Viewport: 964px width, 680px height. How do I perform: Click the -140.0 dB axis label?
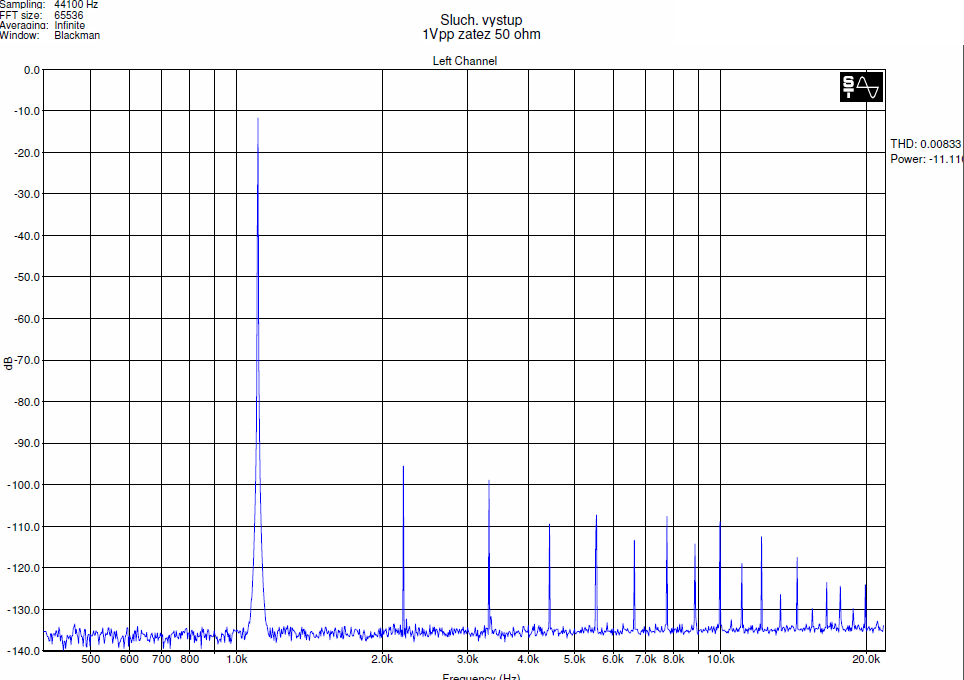pos(24,650)
